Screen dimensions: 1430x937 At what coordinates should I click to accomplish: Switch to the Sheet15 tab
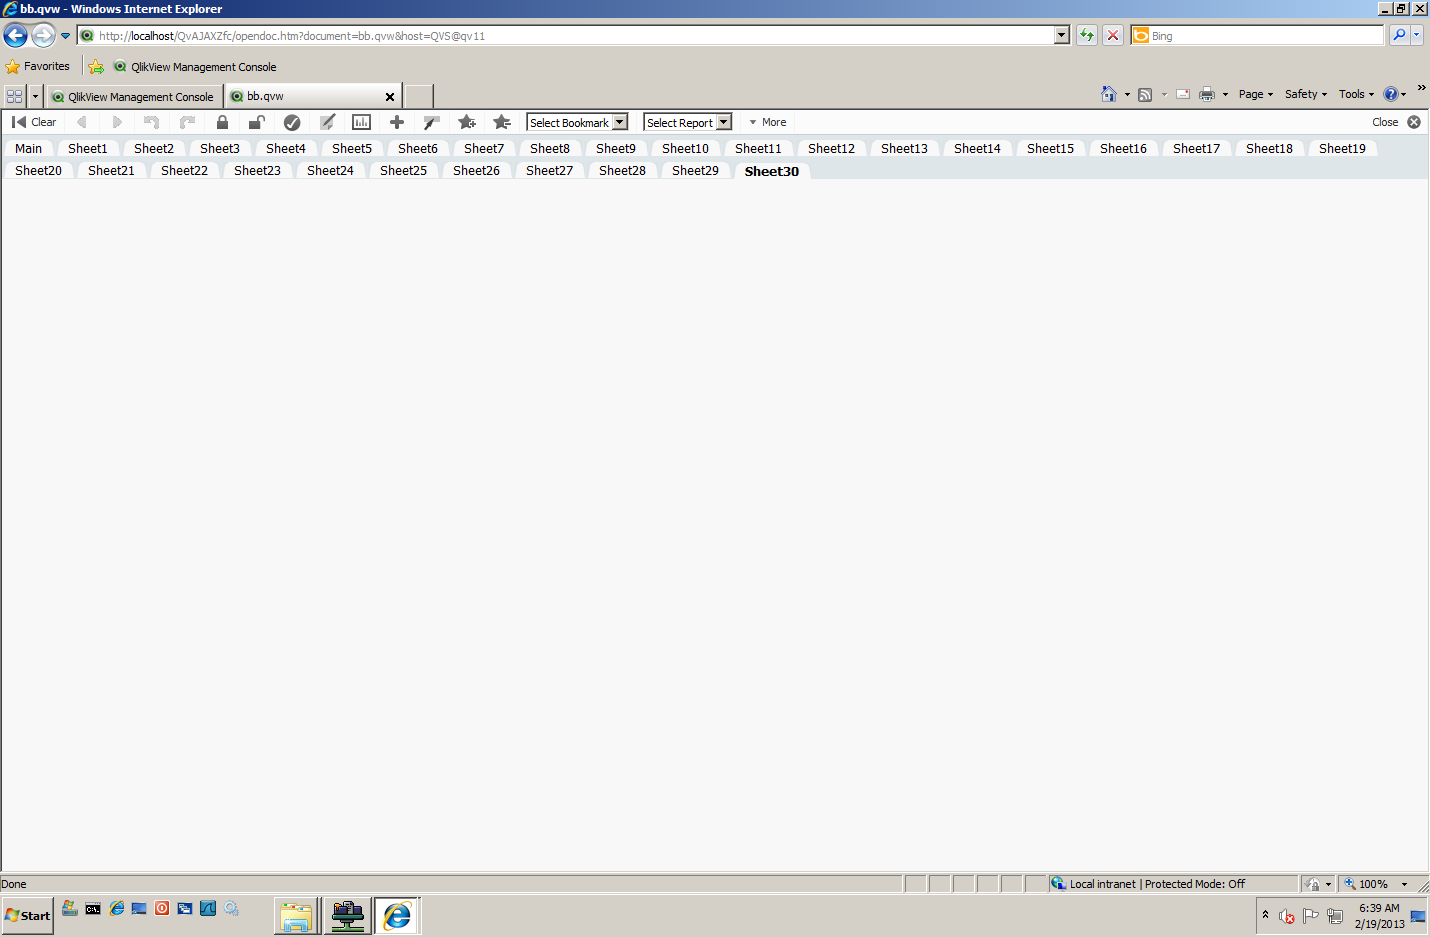click(x=1049, y=147)
